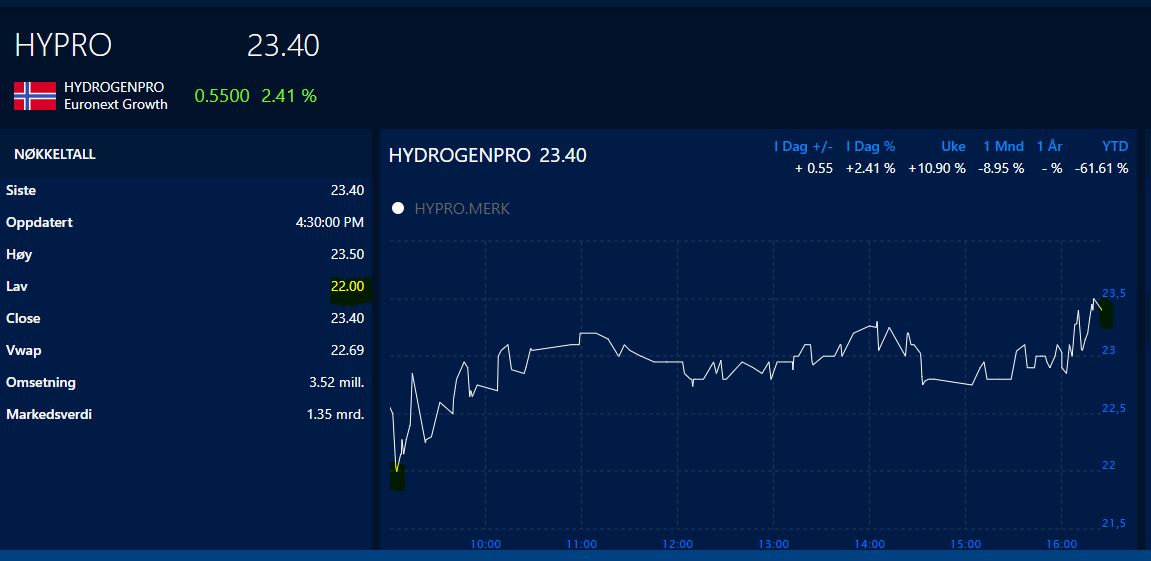Click the large 23.40 price in header
1151x561 pixels.
click(283, 46)
